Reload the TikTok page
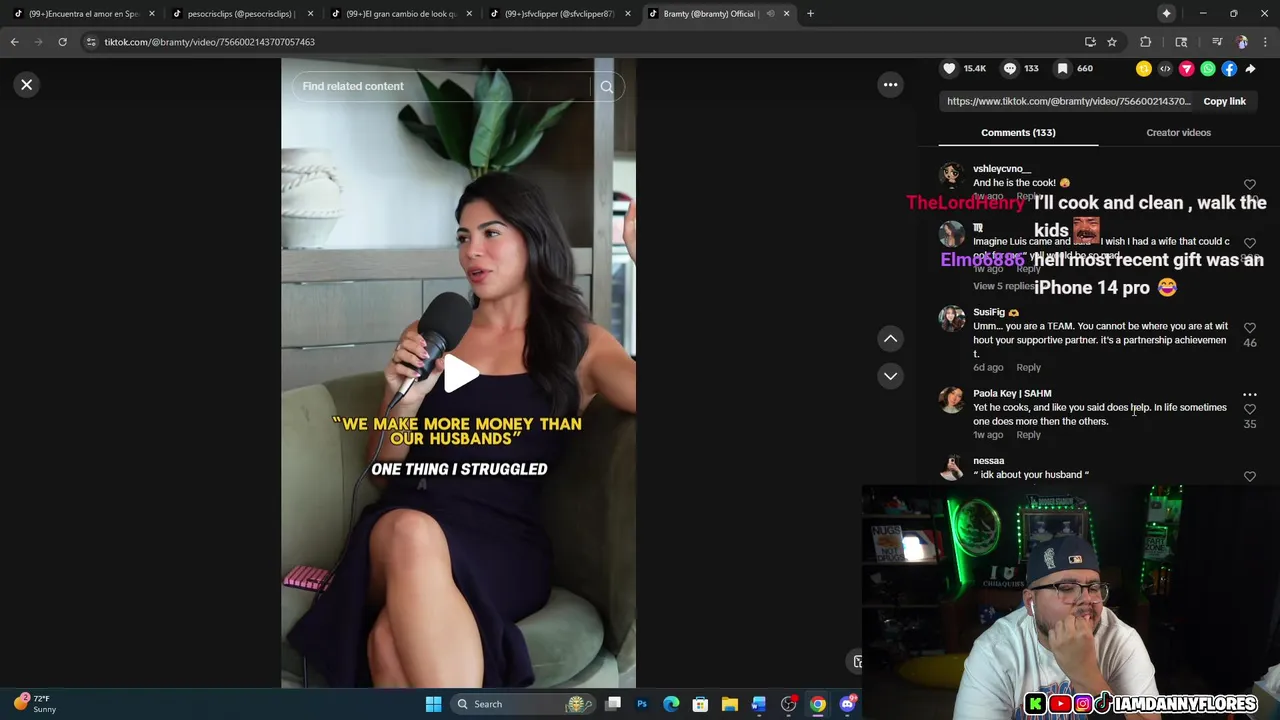Image resolution: width=1280 pixels, height=720 pixels. [62, 42]
